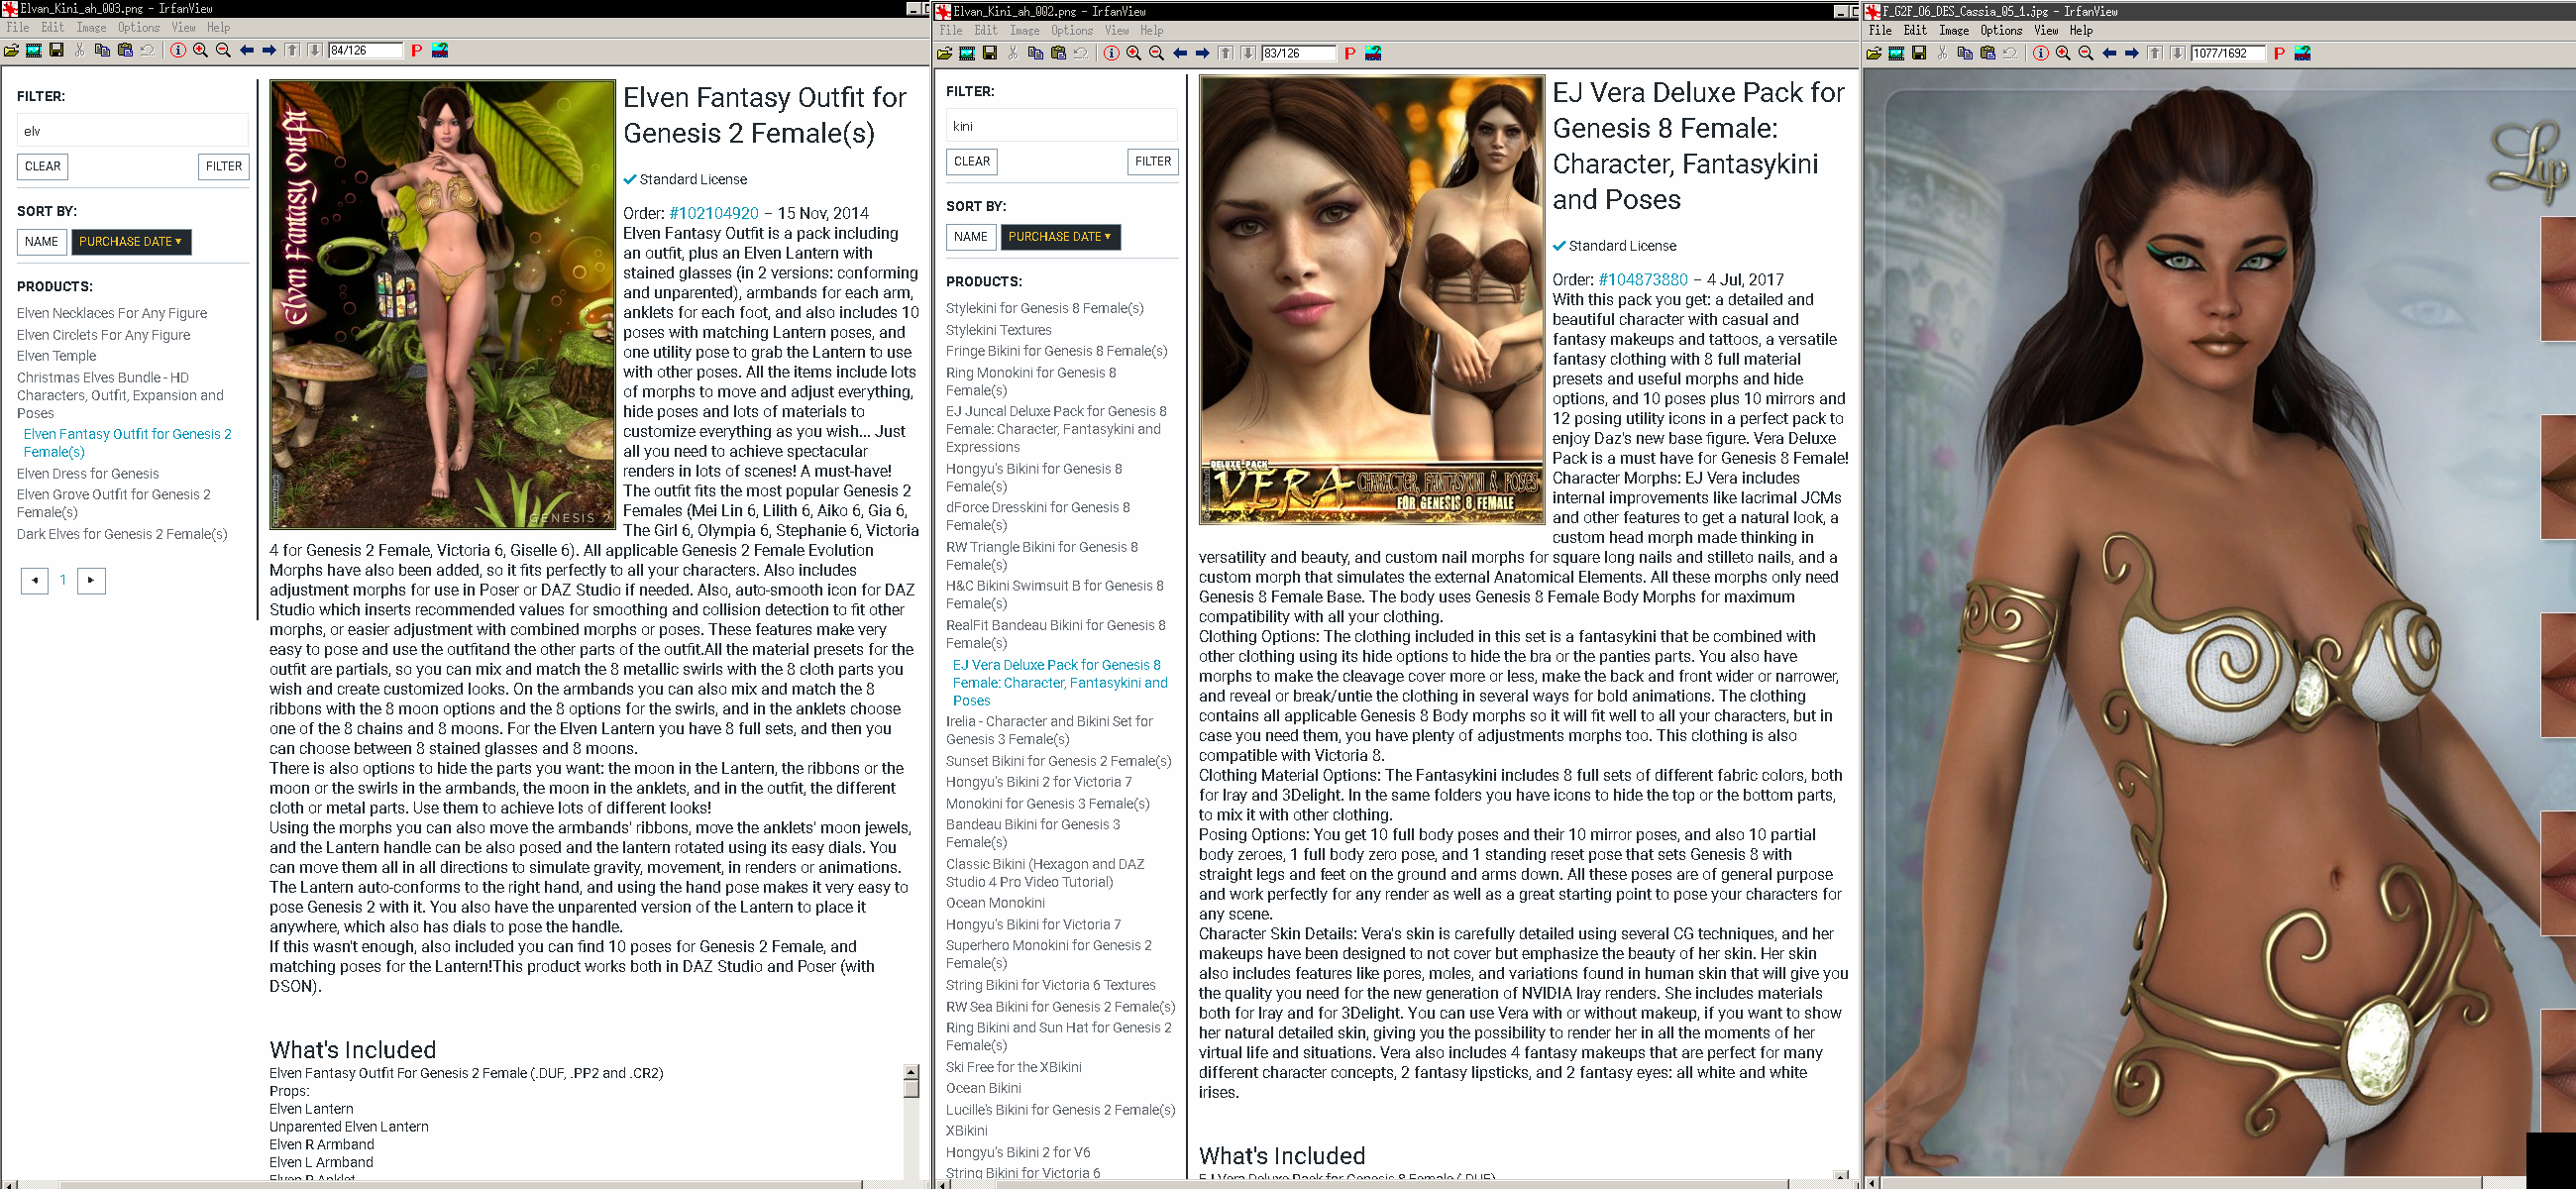Copy icon in Cassia window toolbar
This screenshot has width=2576, height=1189.
pyautogui.click(x=1965, y=53)
